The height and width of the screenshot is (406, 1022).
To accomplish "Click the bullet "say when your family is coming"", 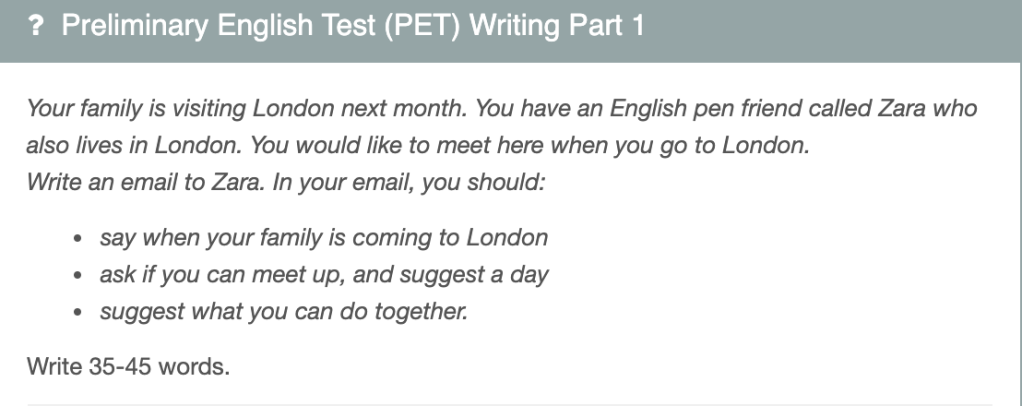I will pos(323,238).
